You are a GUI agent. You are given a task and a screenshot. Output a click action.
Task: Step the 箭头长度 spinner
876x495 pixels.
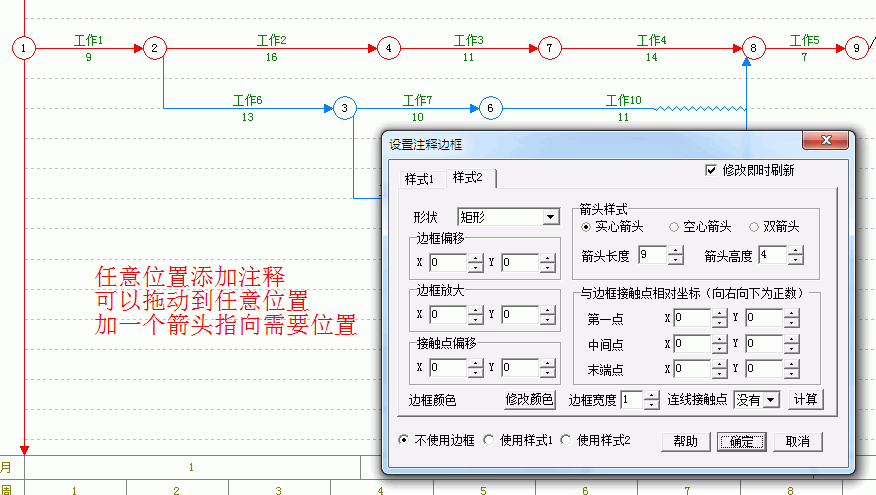pos(675,255)
